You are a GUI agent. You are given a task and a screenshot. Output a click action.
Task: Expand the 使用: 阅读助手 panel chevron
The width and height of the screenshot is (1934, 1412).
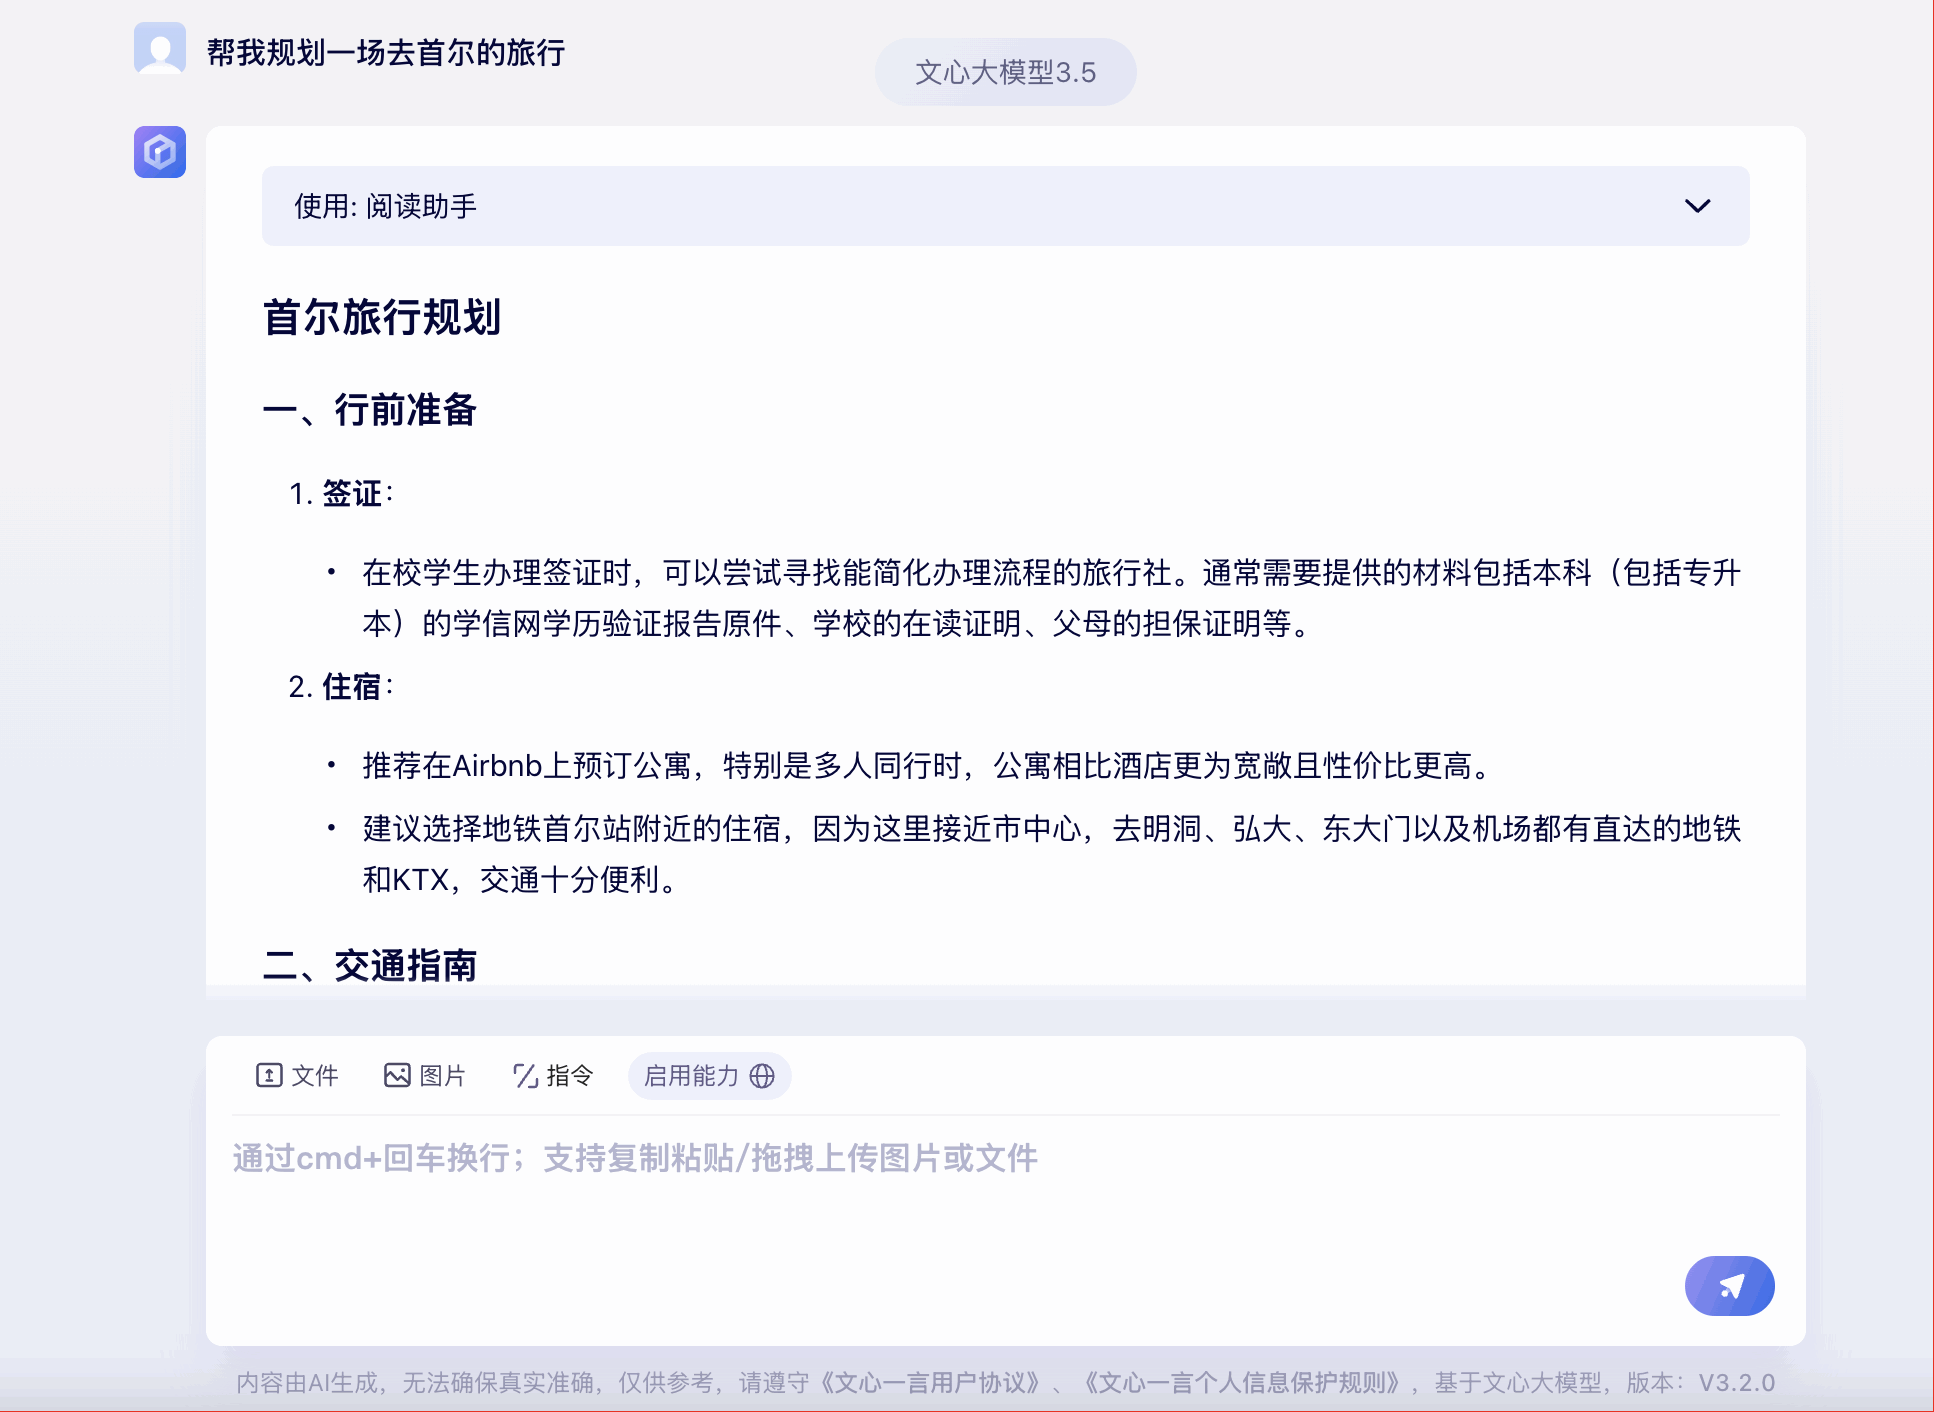click(x=1697, y=206)
